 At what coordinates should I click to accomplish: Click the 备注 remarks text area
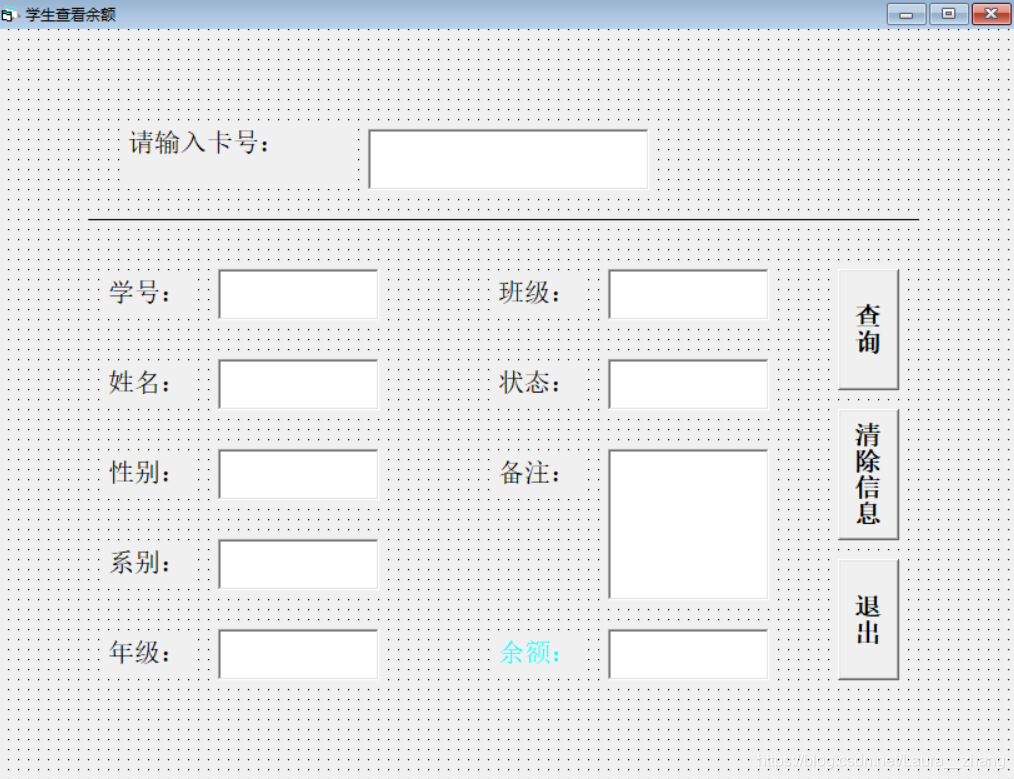[686, 525]
